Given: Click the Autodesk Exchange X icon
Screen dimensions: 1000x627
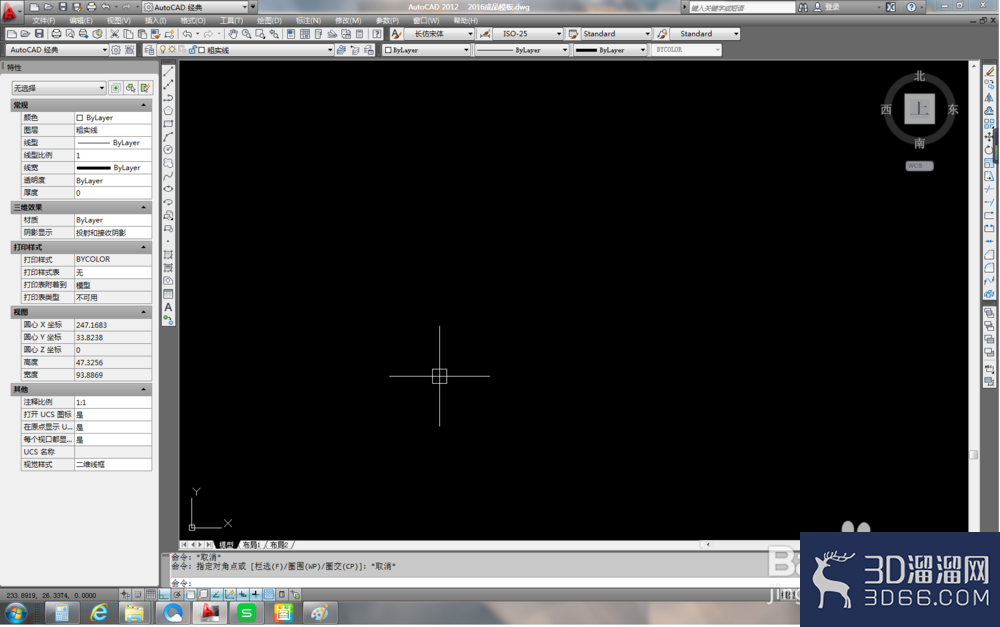Looking at the screenshot, I should [x=891, y=7].
